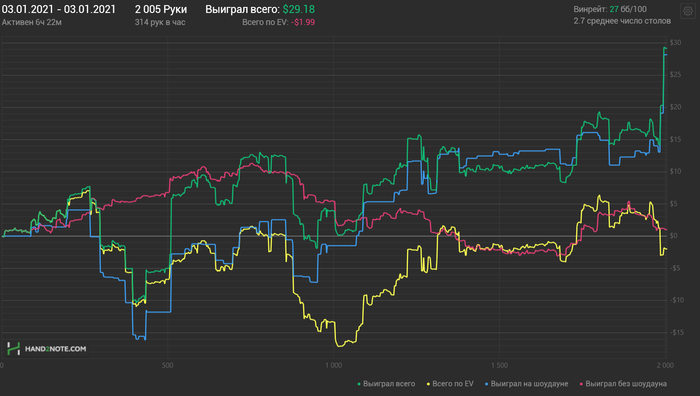Click the '2 005 Руки' hand count
The height and width of the screenshot is (396, 700).
click(161, 9)
